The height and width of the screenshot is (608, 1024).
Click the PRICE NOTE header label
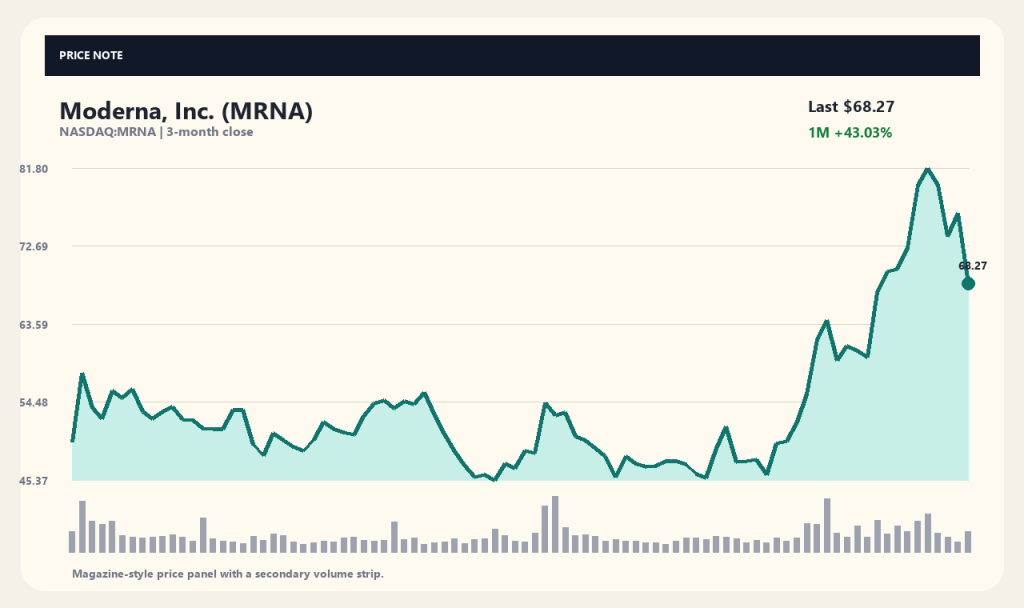[x=91, y=56]
